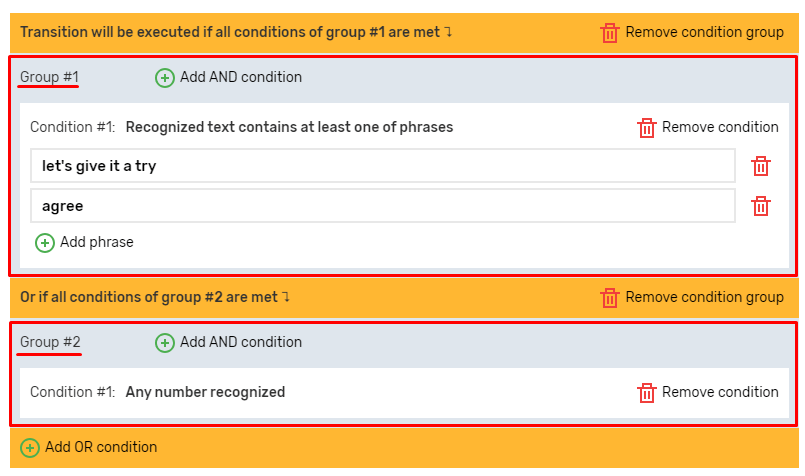Delete the 'agree' phrase with trash icon
The height and width of the screenshot is (476, 805).
[761, 206]
